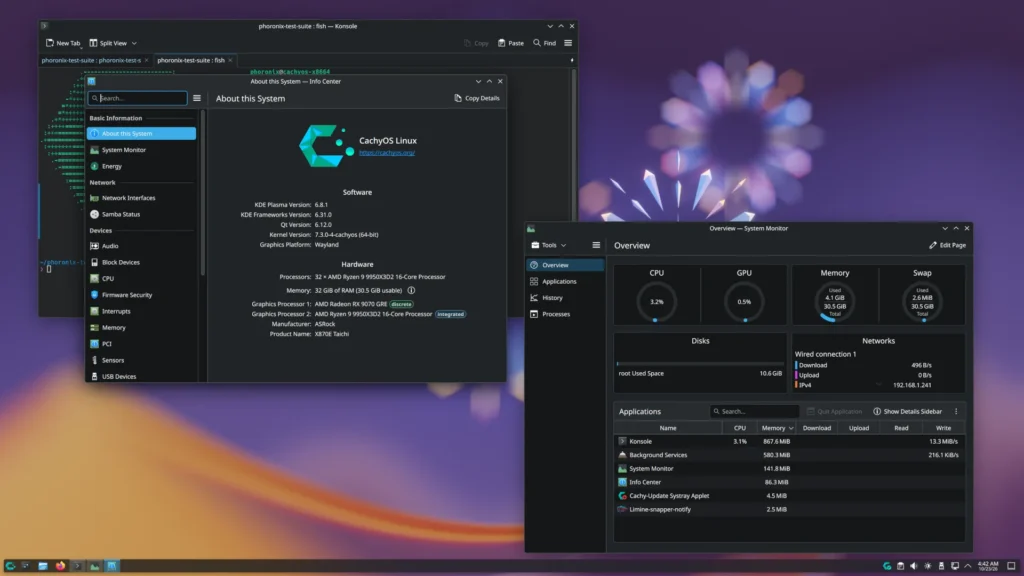
Task: Open the cachyos.org website link
Action: click(387, 153)
